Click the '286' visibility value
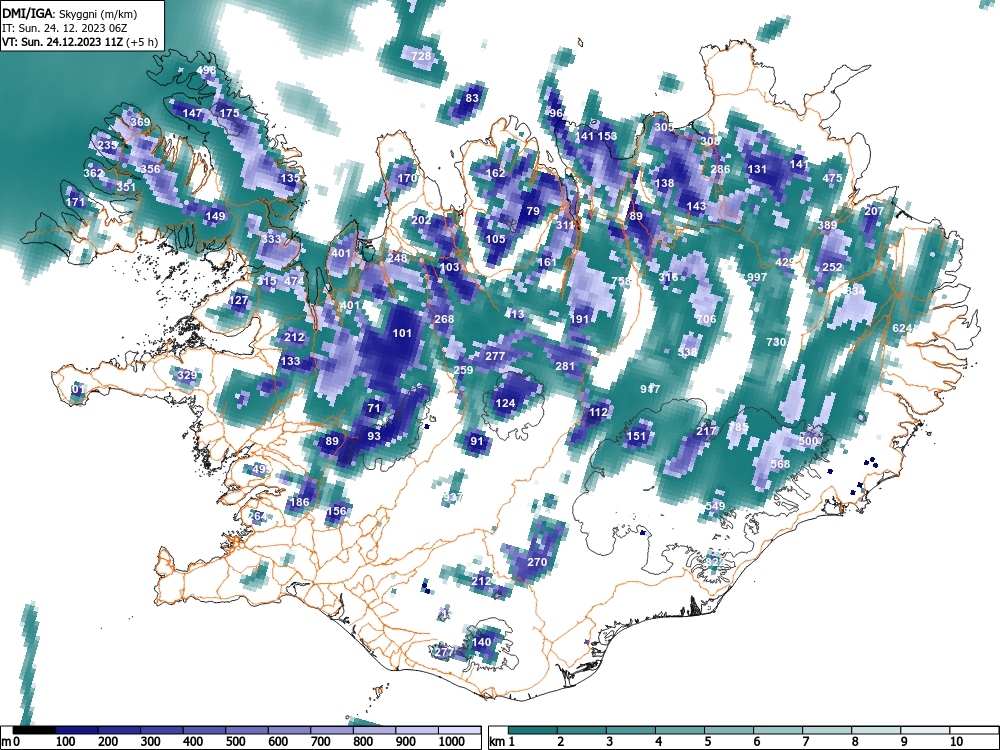 [x=720, y=169]
